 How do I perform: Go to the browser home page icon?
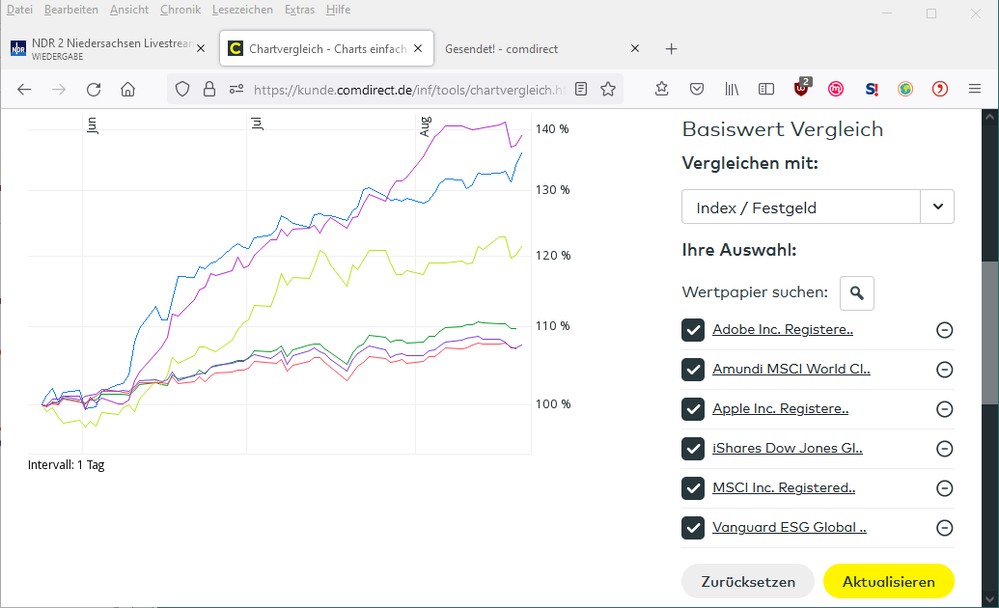127,89
